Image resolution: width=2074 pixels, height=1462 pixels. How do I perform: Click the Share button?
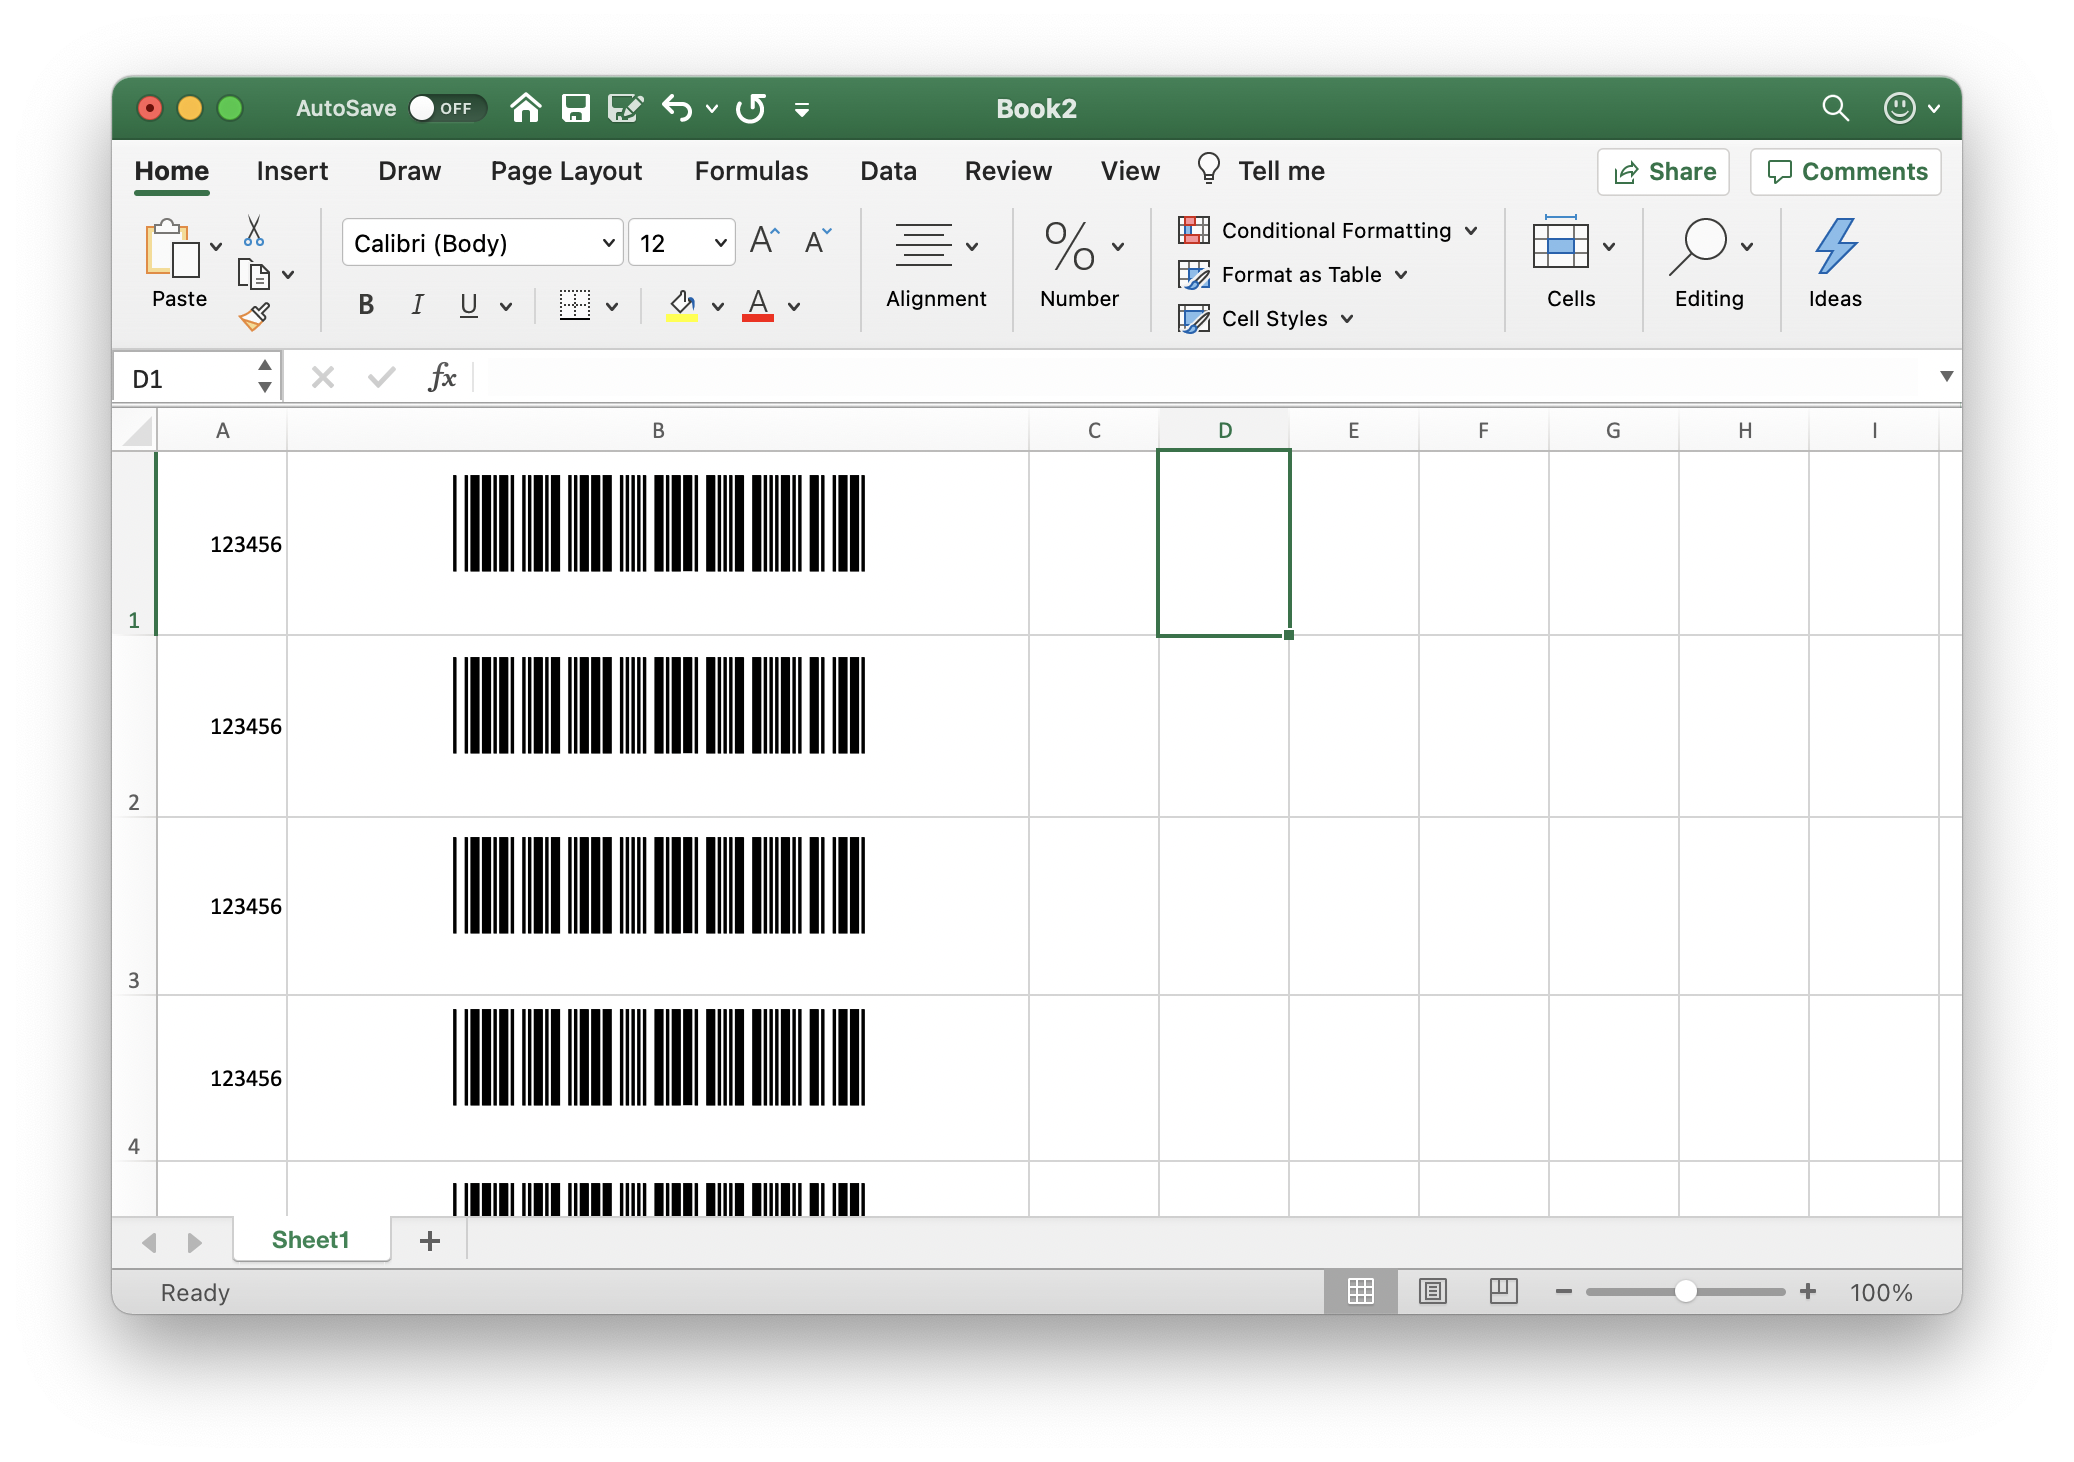coord(1663,171)
